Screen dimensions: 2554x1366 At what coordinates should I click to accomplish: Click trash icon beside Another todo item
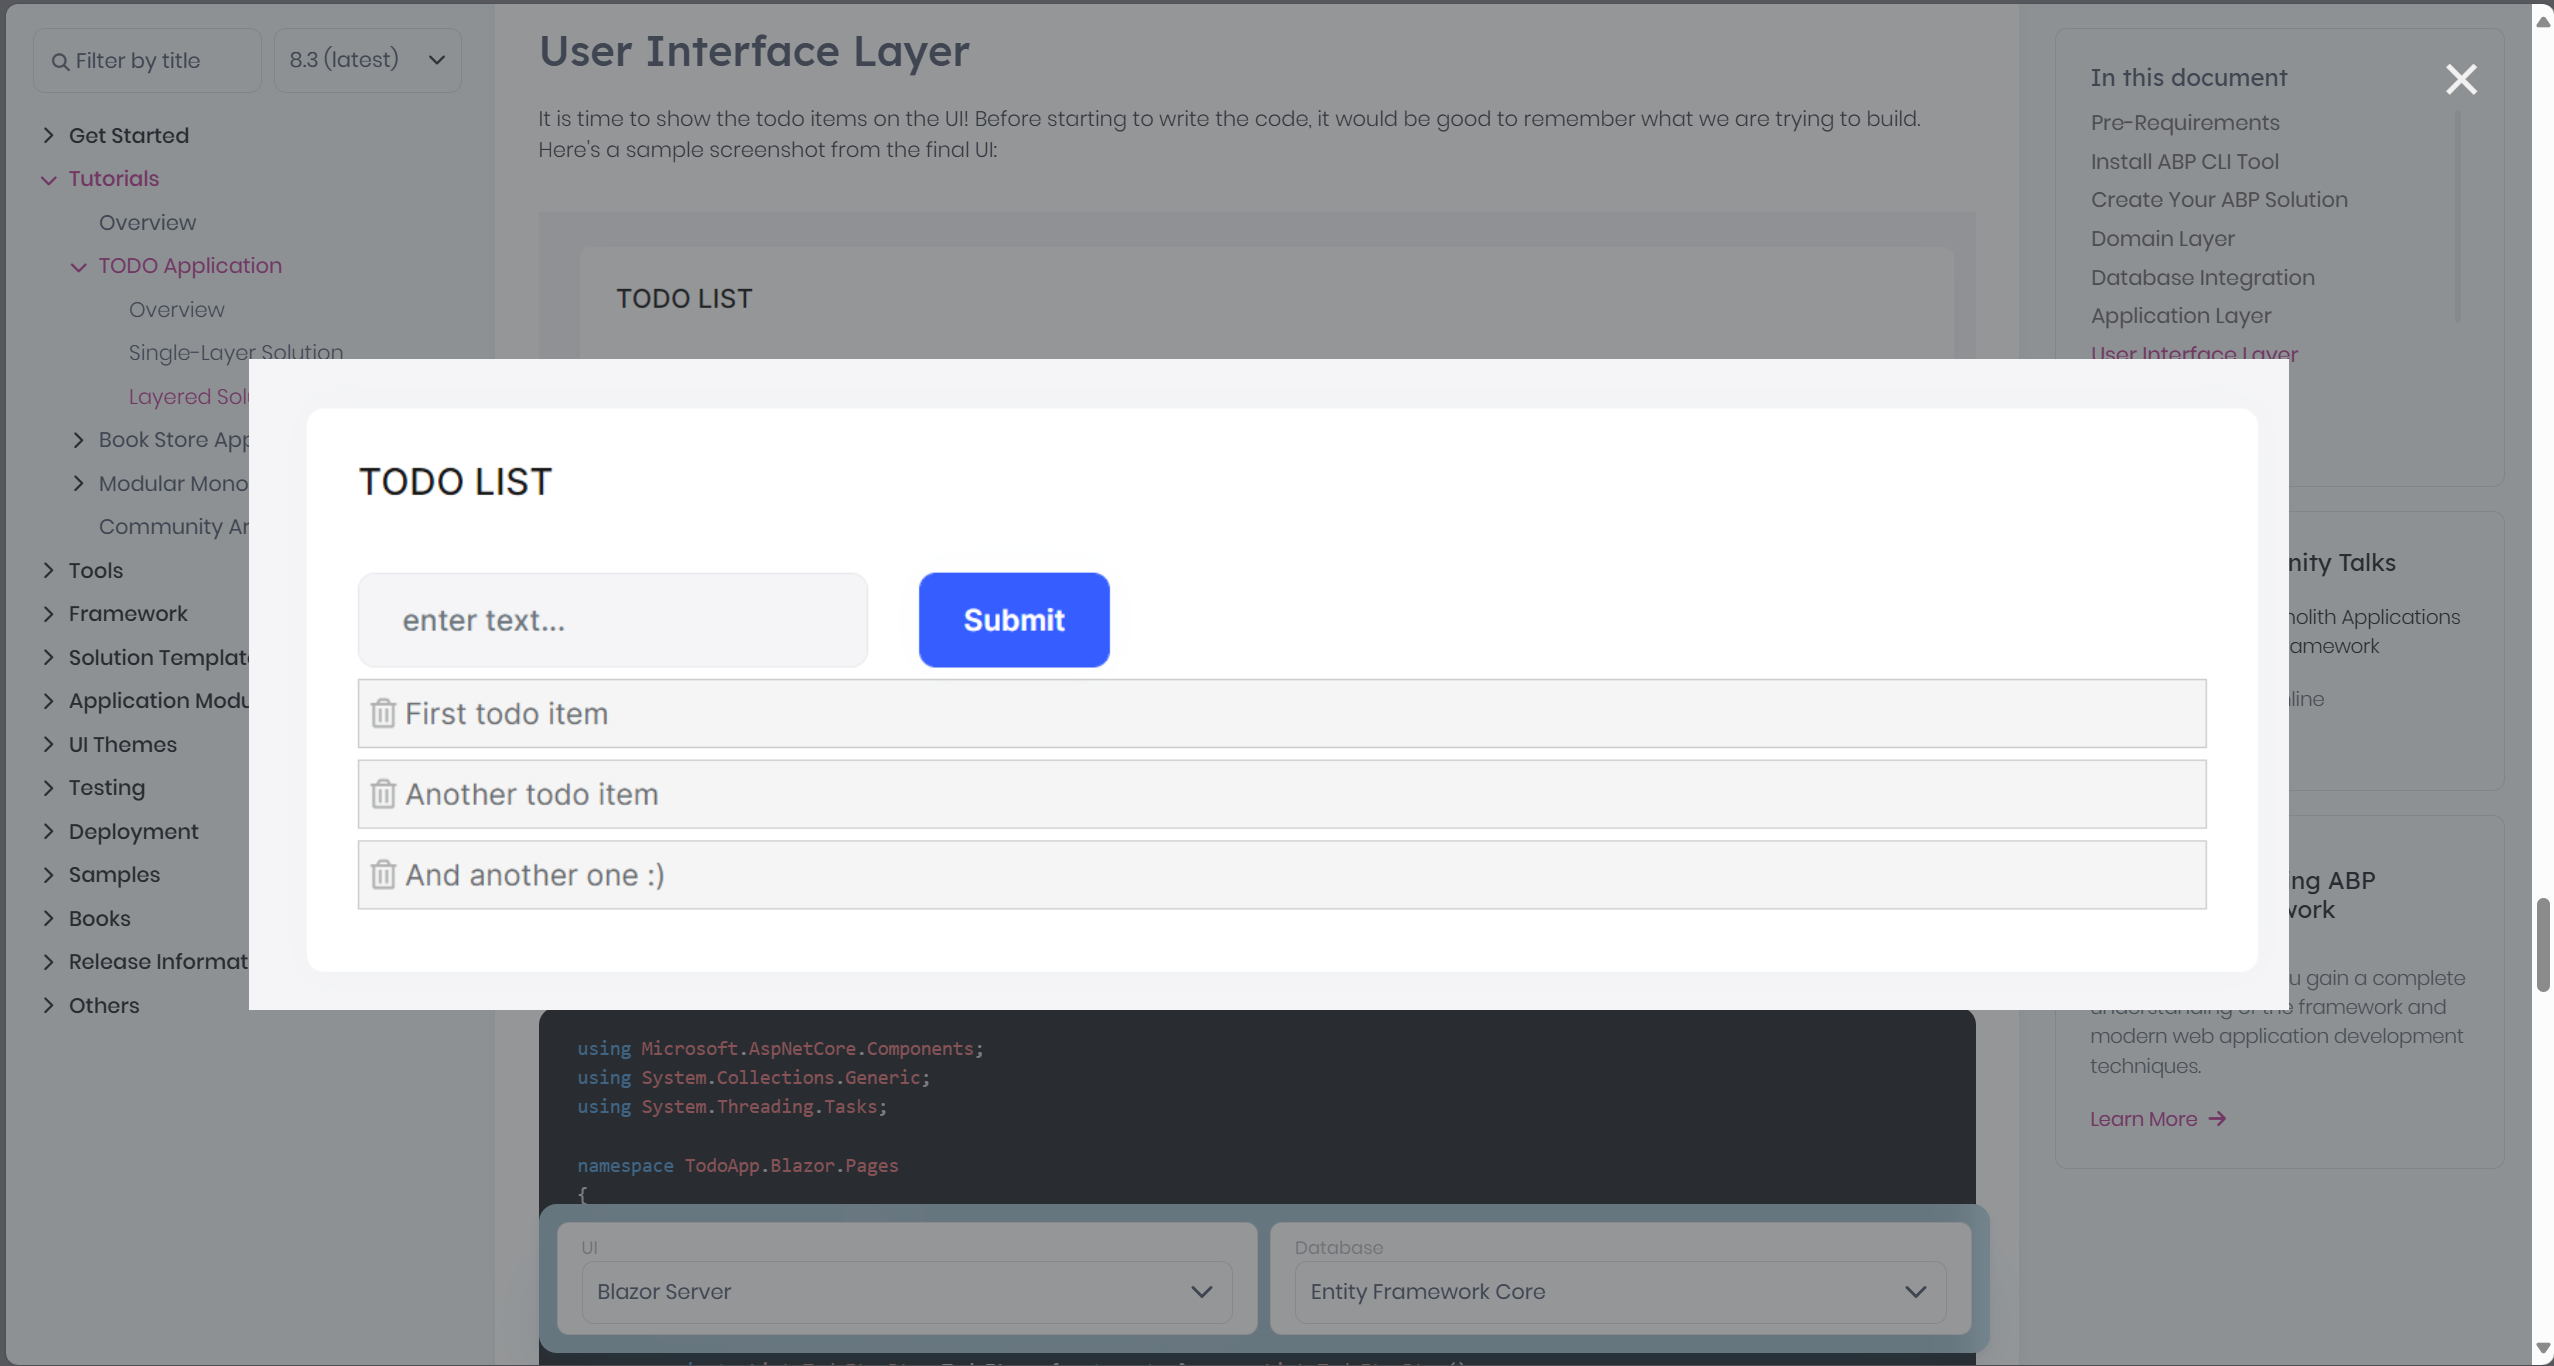tap(383, 794)
